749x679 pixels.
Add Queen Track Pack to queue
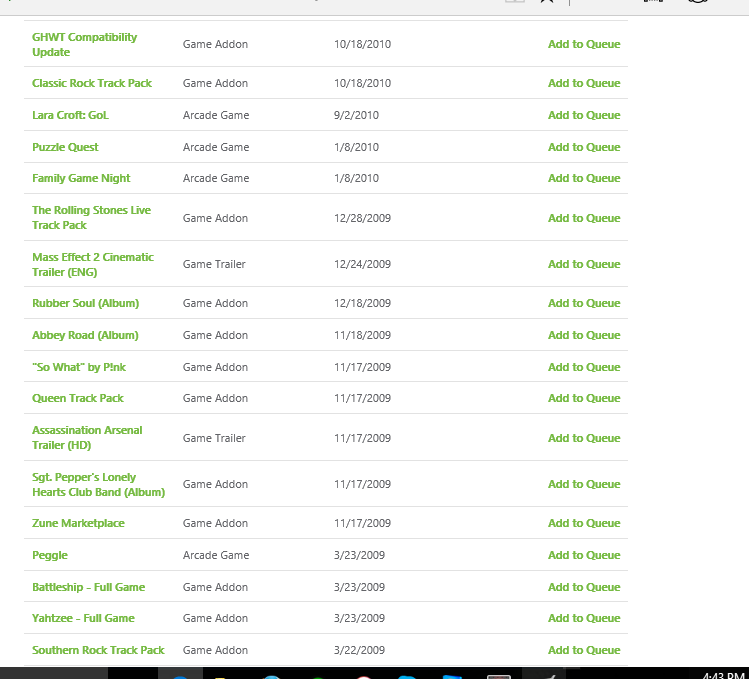tap(584, 399)
